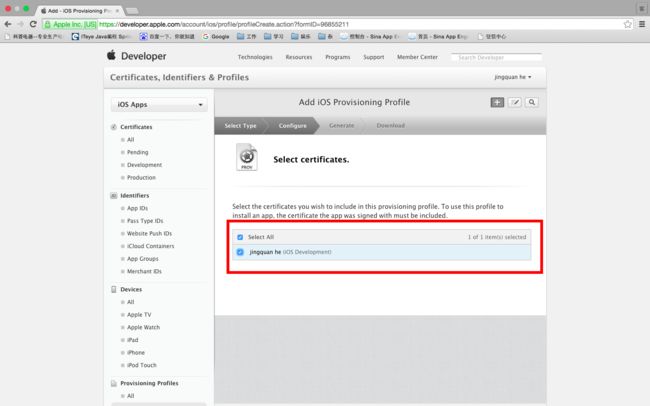
Task: Click the Provisioning Profiles section icon
Action: [114, 383]
